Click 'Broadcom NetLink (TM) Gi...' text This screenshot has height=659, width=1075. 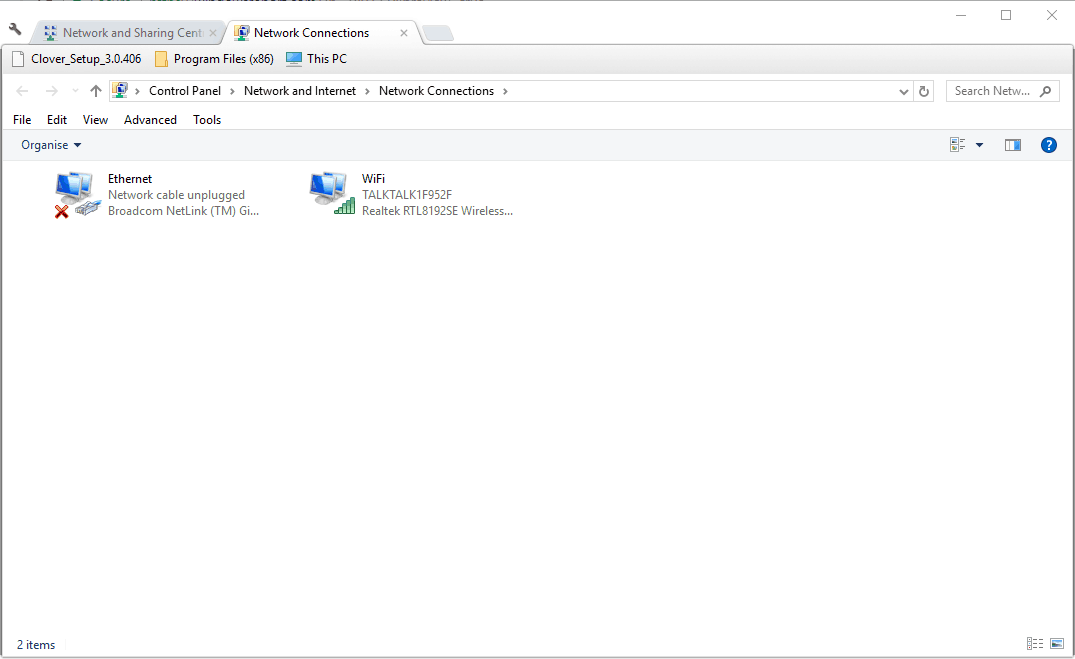[183, 211]
